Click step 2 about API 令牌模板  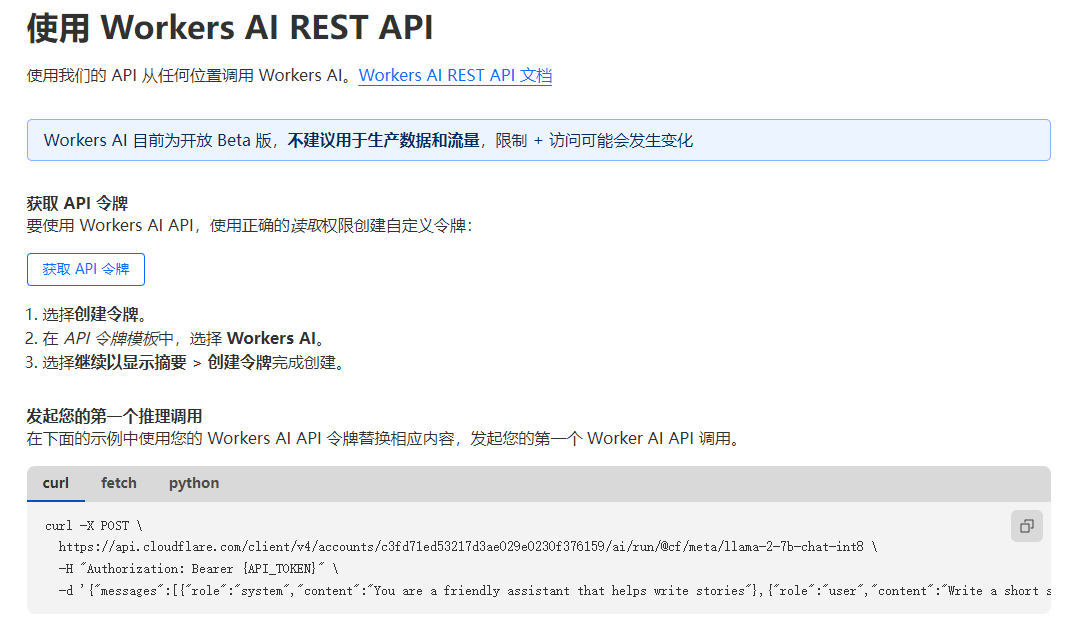(175, 338)
